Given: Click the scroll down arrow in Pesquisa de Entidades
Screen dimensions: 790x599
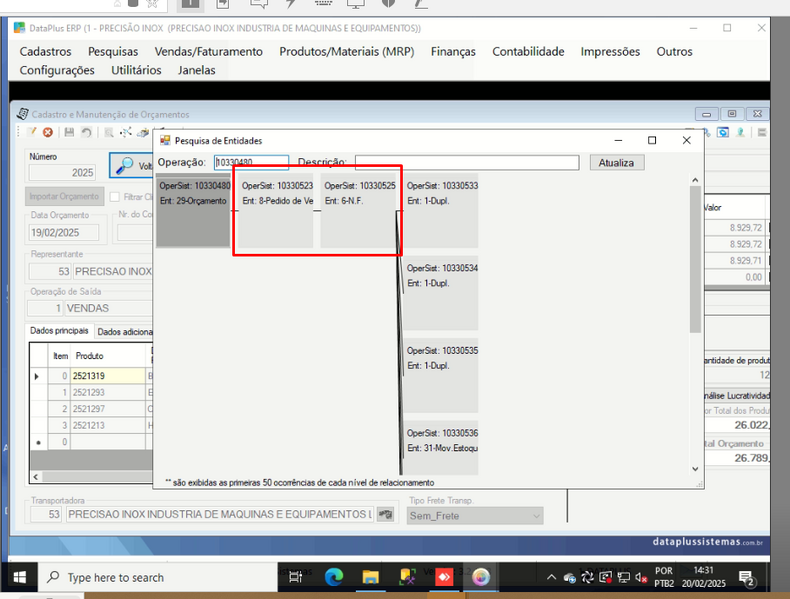Looking at the screenshot, I should (695, 469).
